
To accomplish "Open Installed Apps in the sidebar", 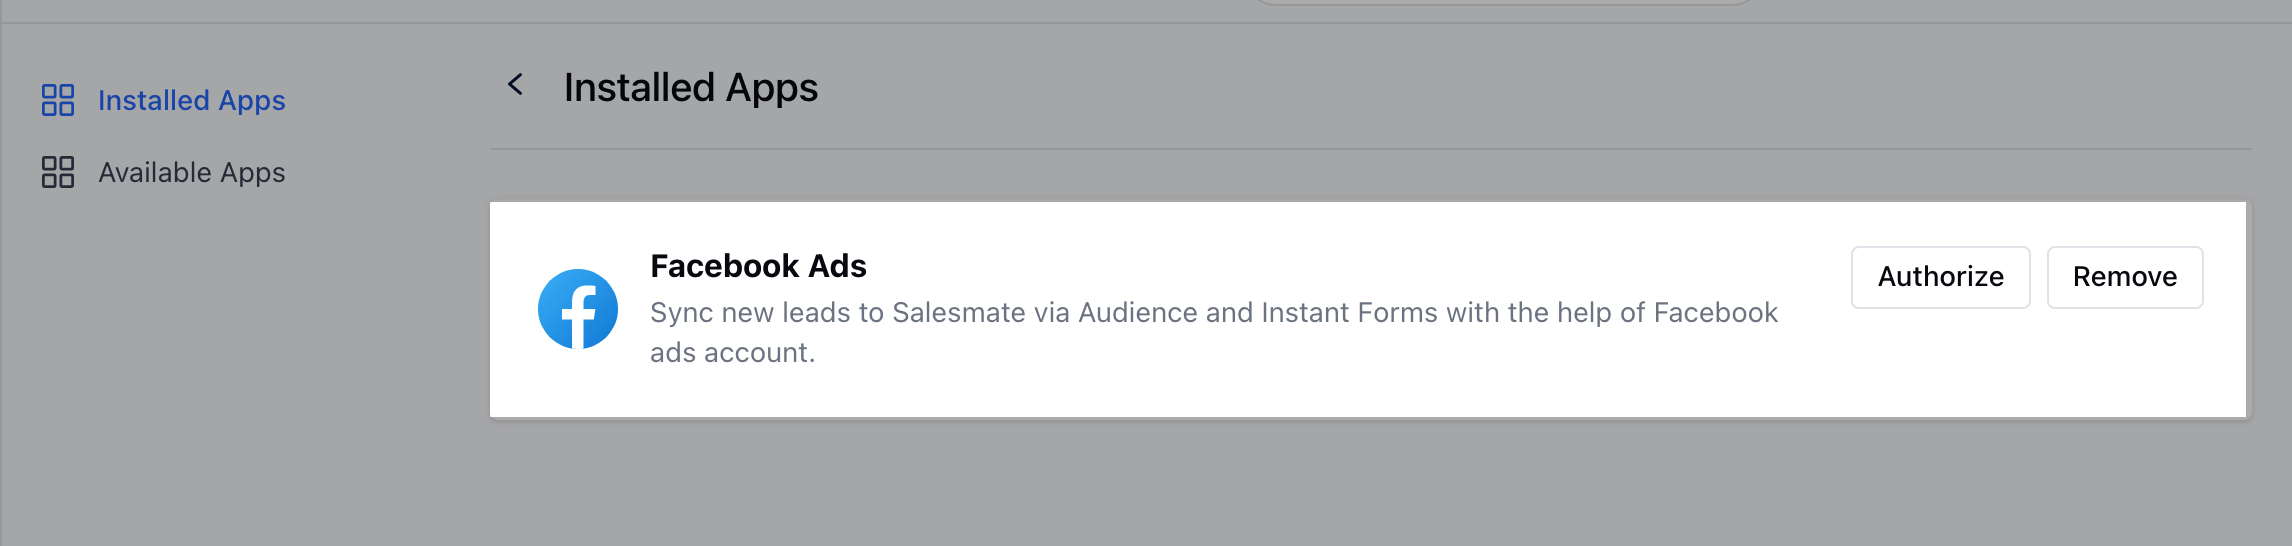I will click(x=163, y=100).
